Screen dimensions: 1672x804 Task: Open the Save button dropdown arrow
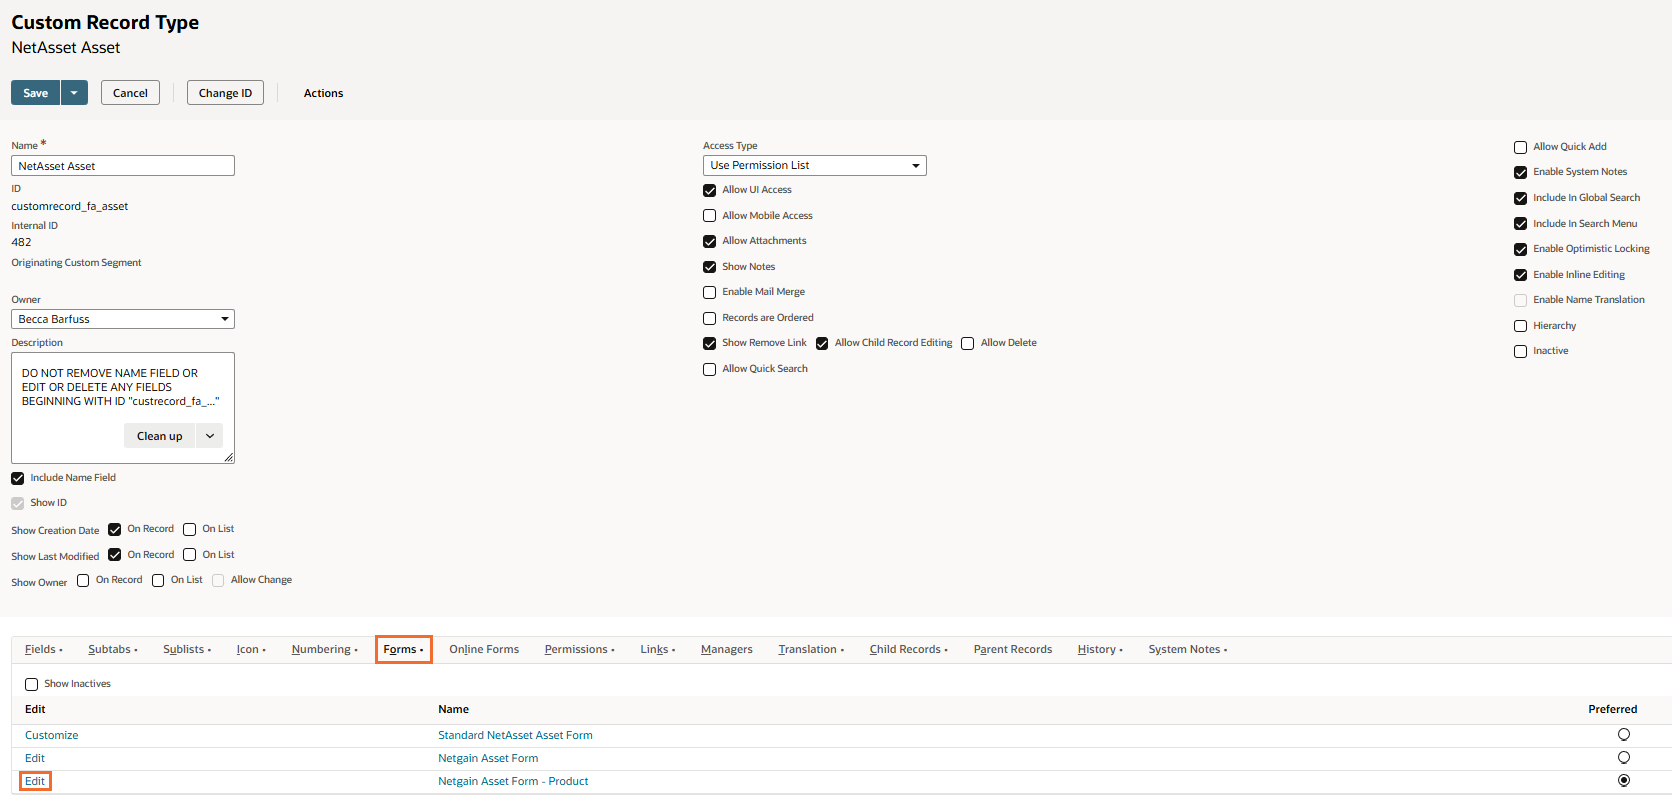click(x=74, y=93)
